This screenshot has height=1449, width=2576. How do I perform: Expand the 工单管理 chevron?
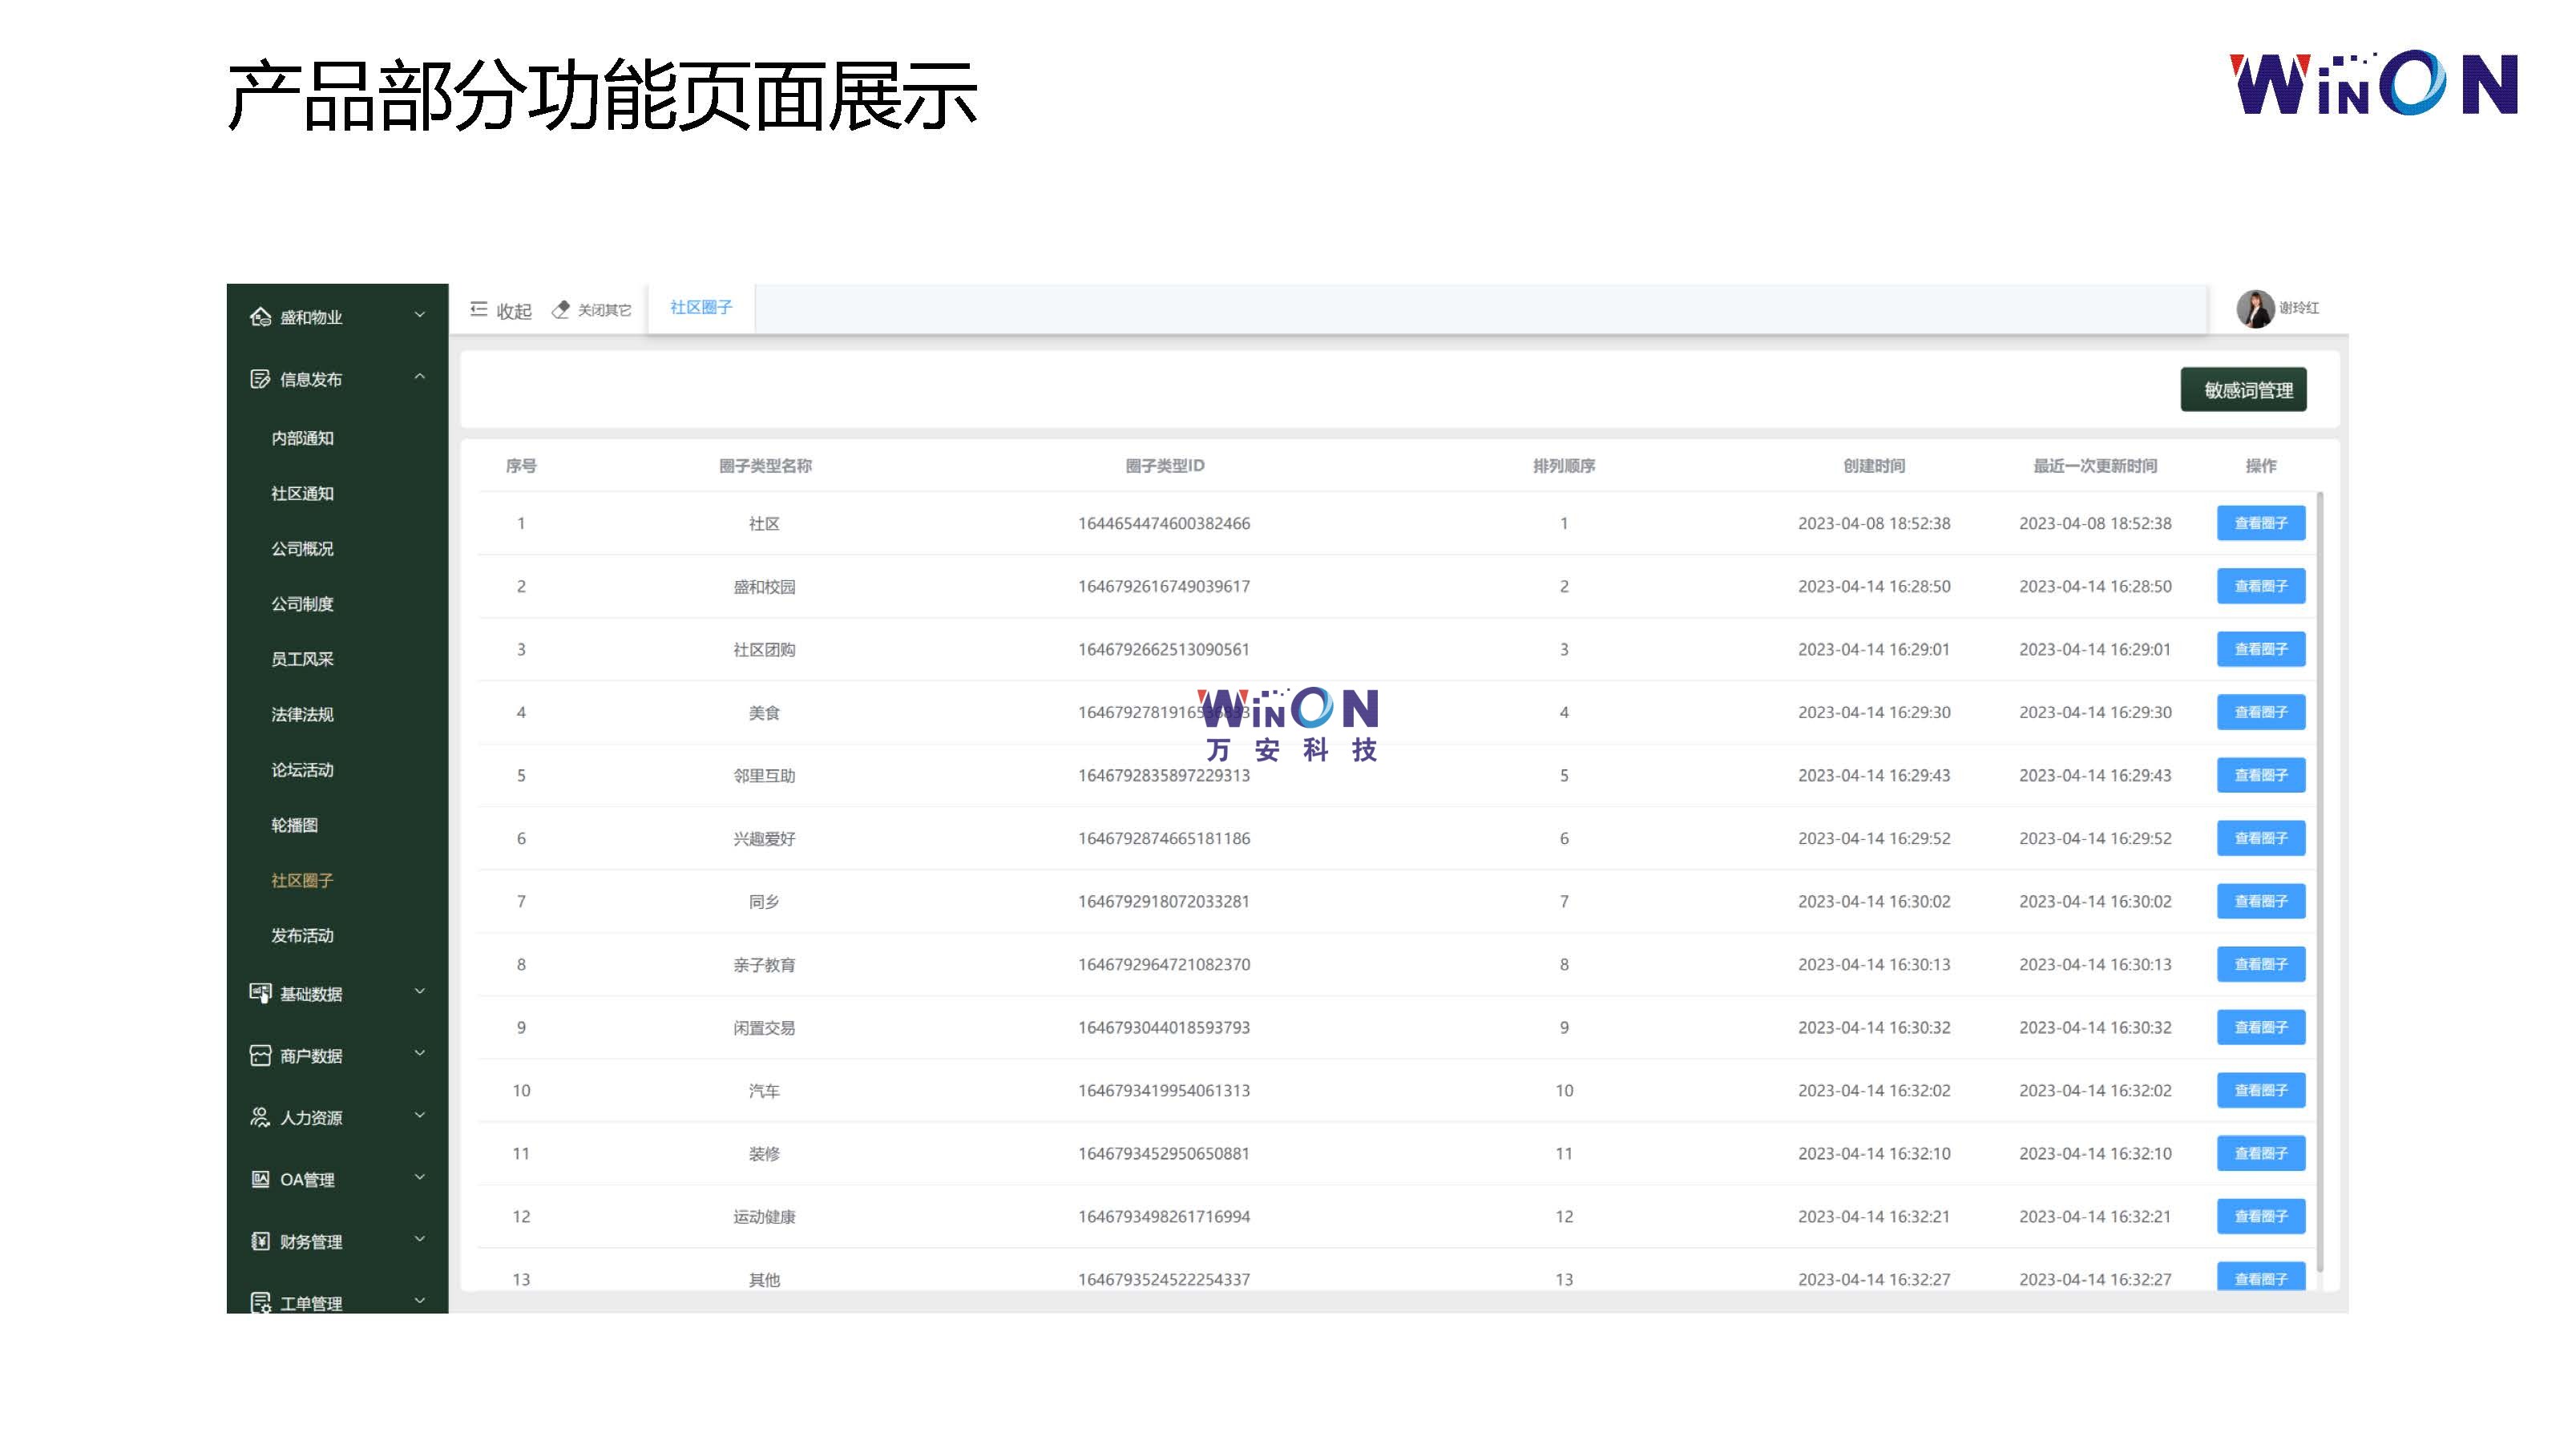420,1300
